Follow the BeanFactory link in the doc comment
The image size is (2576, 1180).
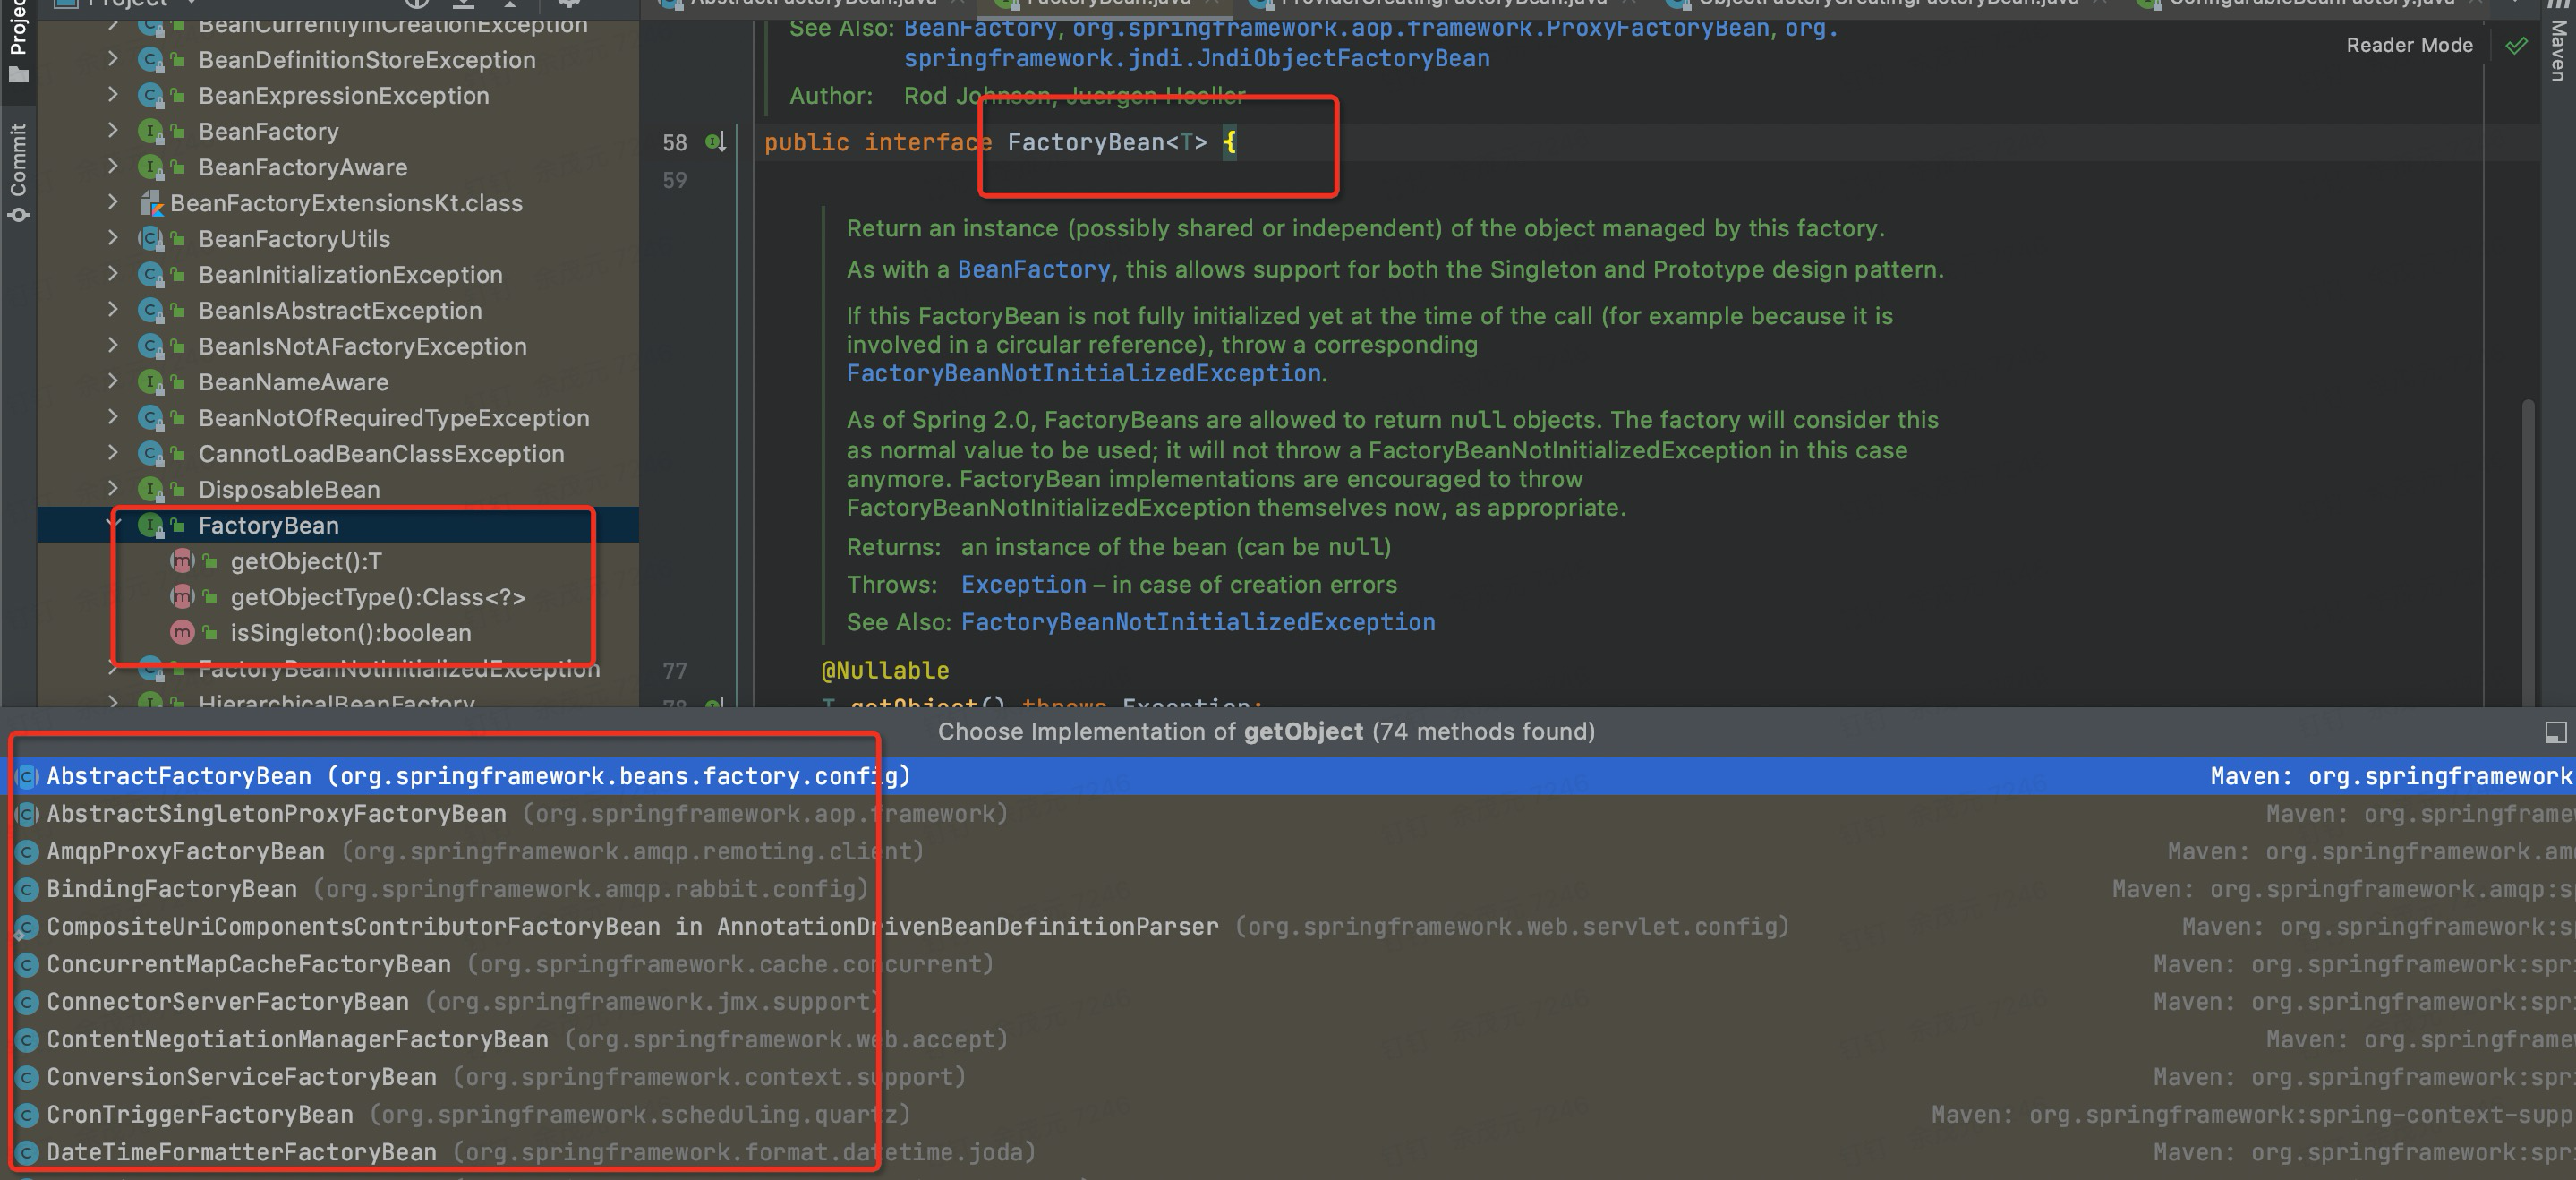[1033, 270]
